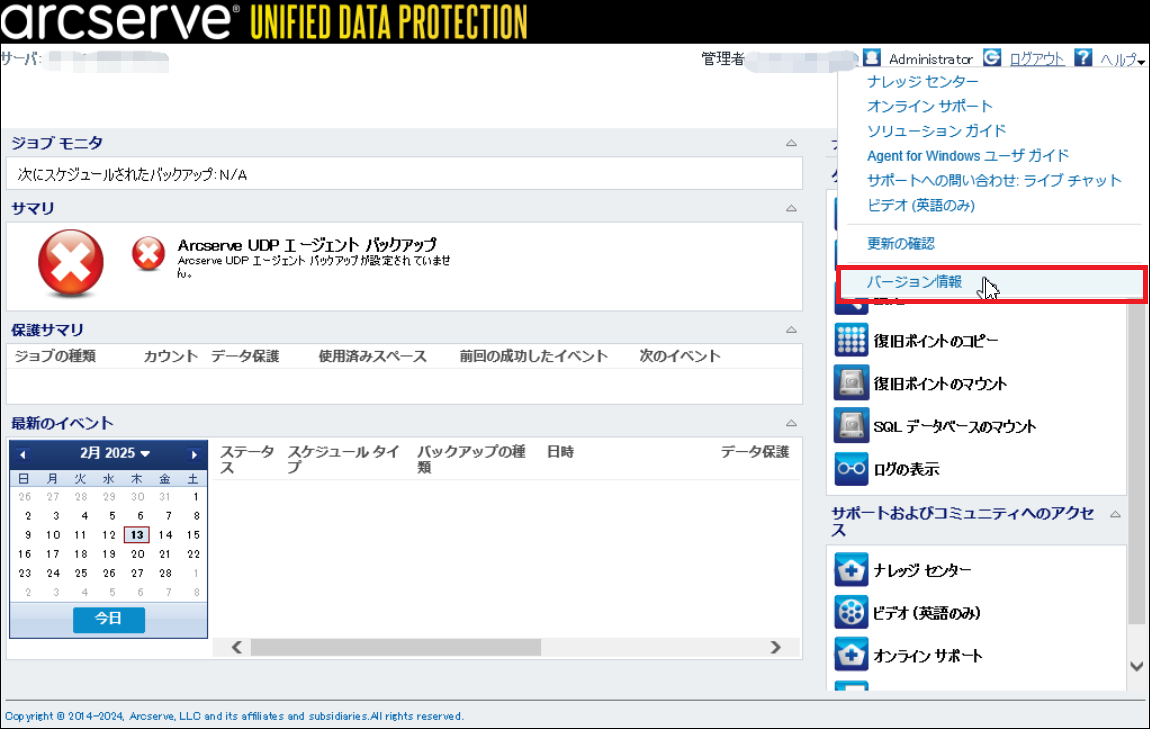Image resolution: width=1150 pixels, height=729 pixels.
Task: Click the ステータス column header
Action: pyautogui.click(x=247, y=459)
